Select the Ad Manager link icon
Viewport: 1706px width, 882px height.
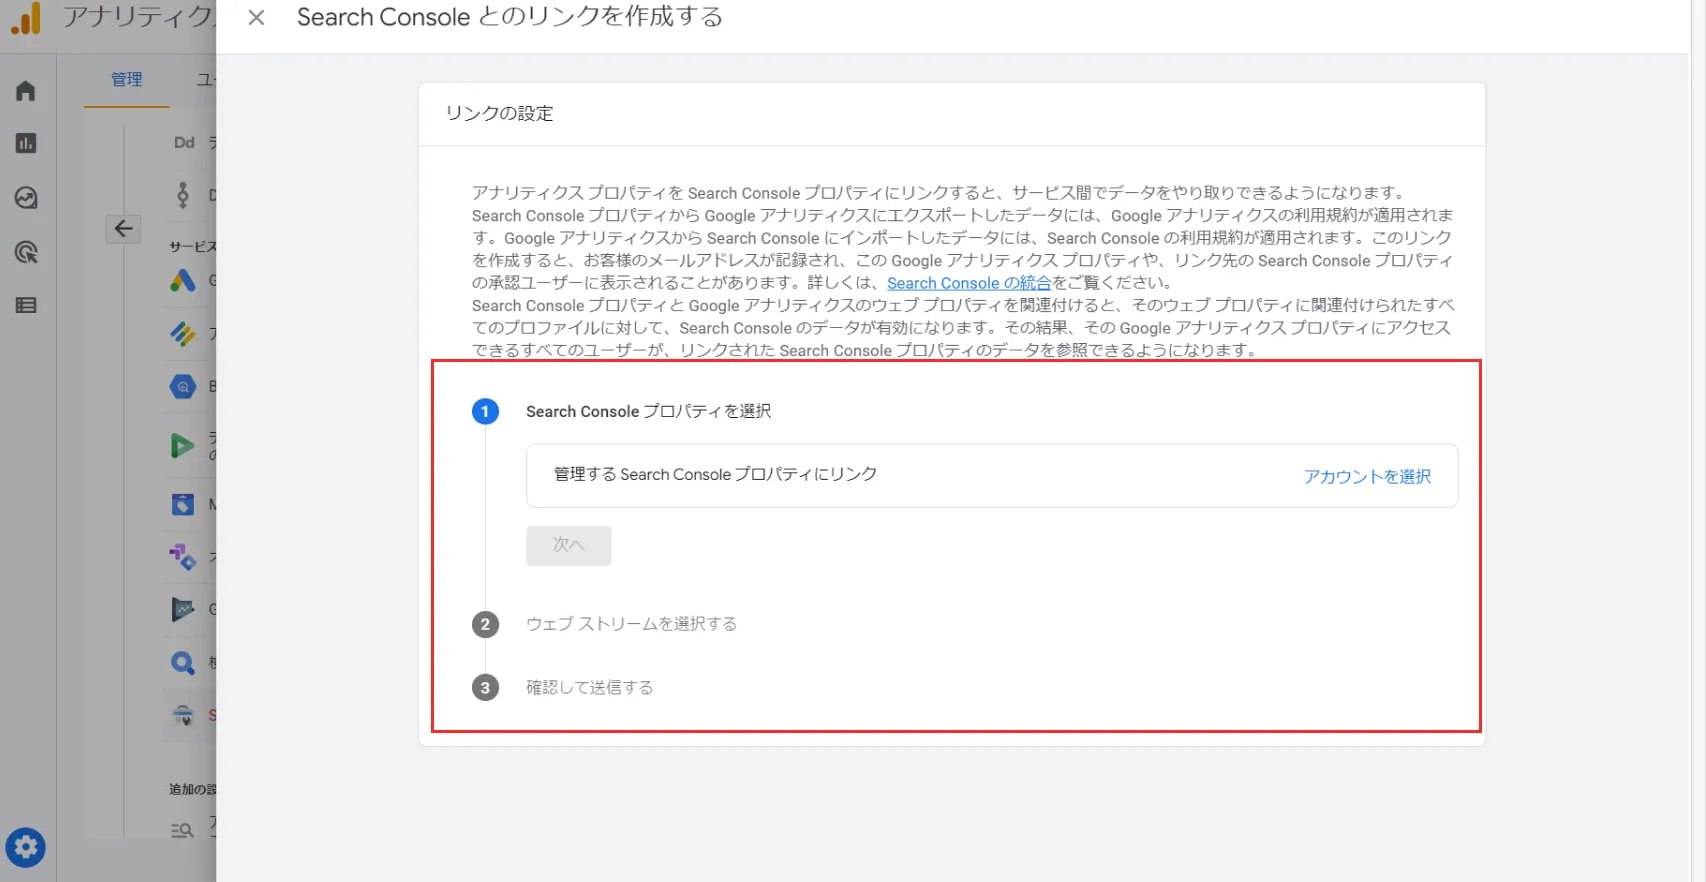(x=182, y=333)
